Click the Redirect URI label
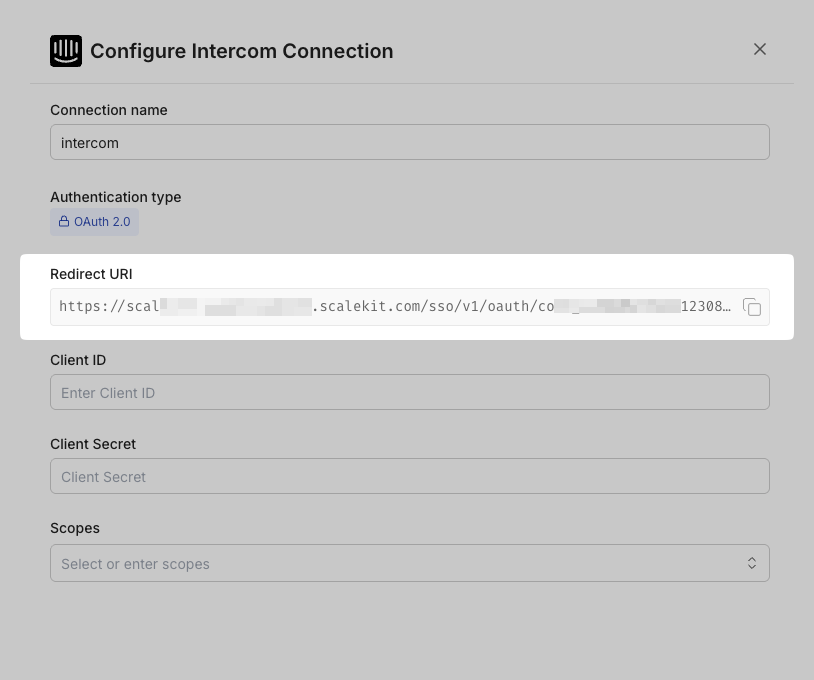 (x=91, y=274)
